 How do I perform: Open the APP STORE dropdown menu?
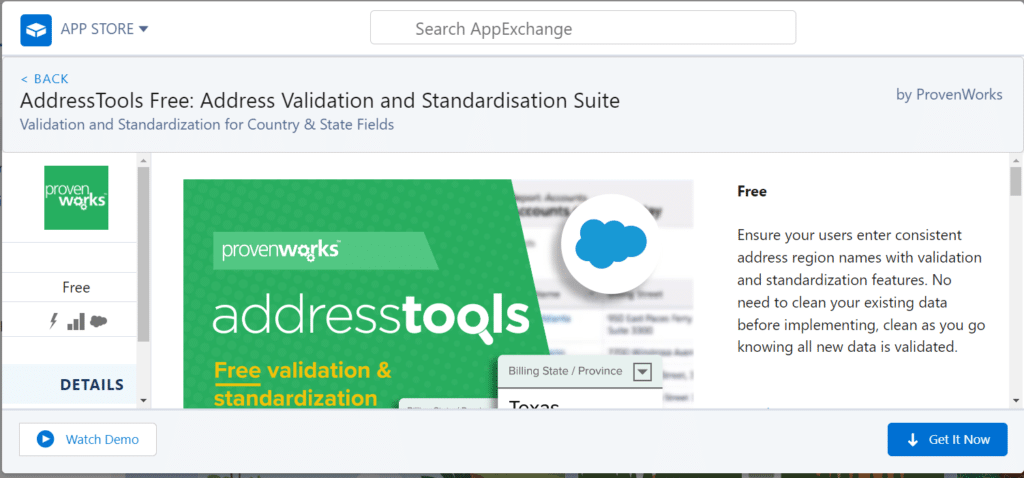click(x=104, y=29)
